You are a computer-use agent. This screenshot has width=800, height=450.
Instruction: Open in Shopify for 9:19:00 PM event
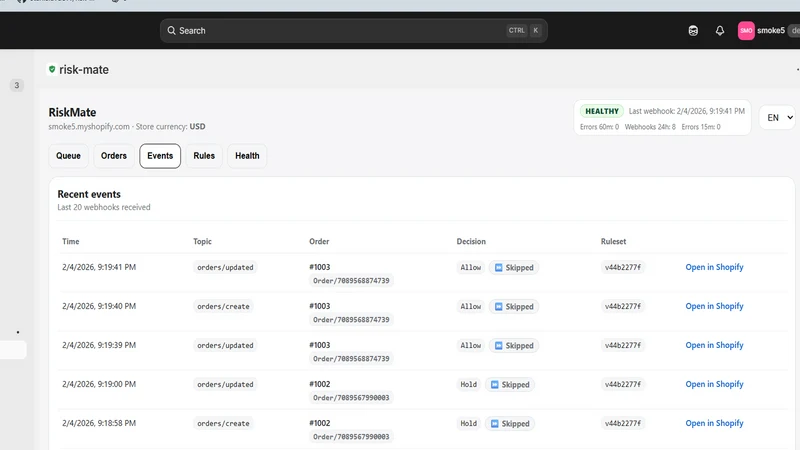click(714, 384)
